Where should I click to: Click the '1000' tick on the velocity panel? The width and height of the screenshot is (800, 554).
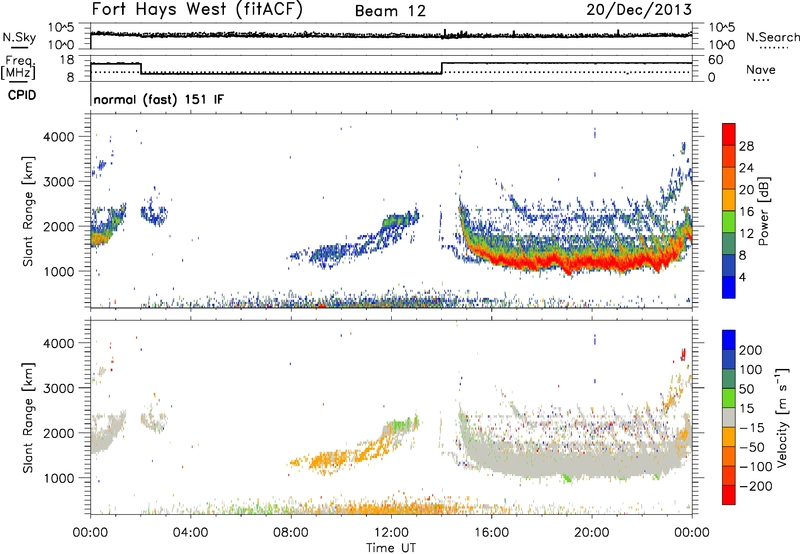pos(59,478)
